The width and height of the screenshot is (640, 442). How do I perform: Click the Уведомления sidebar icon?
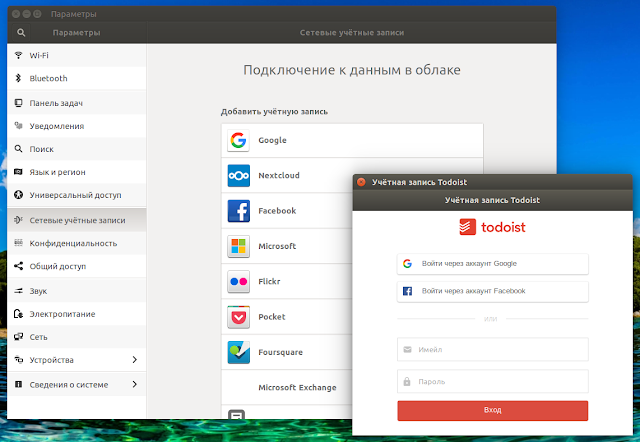18,126
